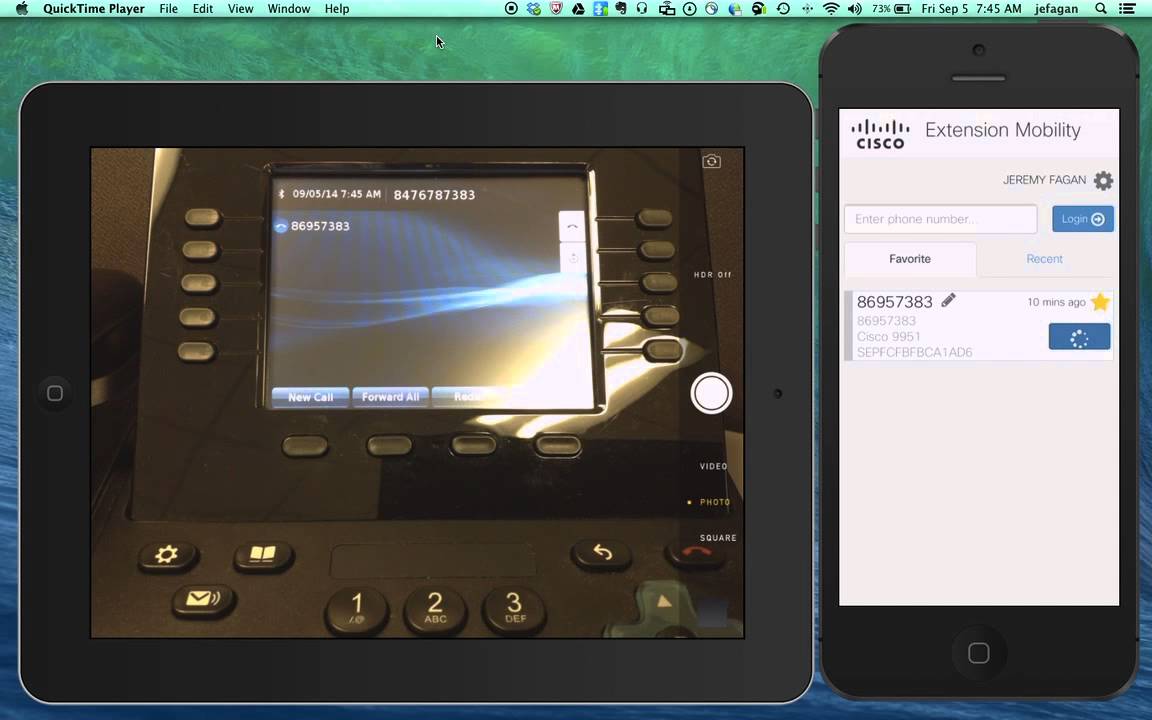1152x720 pixels.
Task: Tap the iPad home button
Action: coord(54,393)
